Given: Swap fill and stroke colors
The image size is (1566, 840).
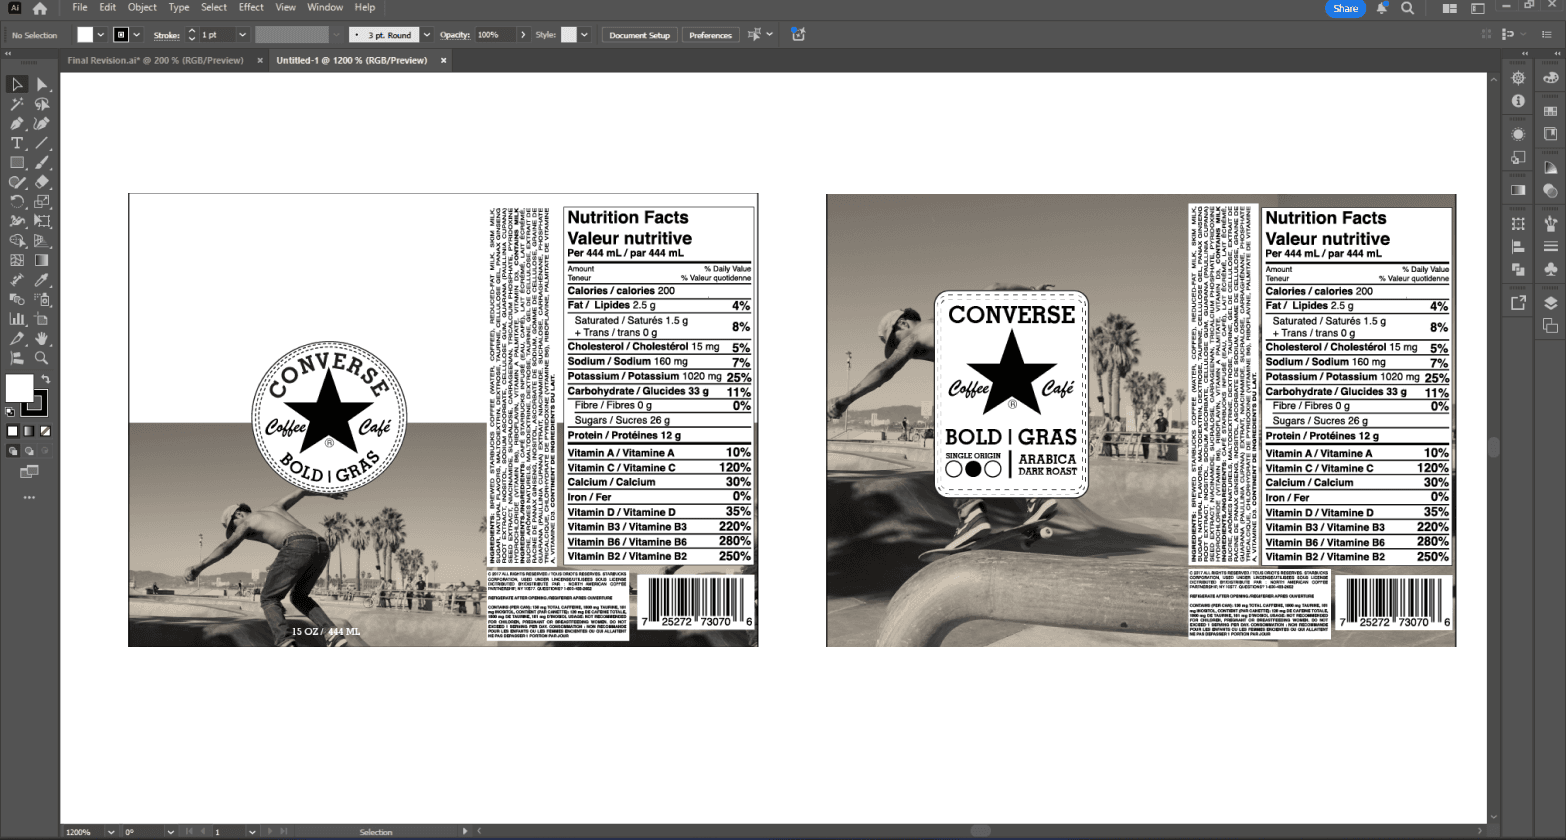Looking at the screenshot, I should 45,380.
